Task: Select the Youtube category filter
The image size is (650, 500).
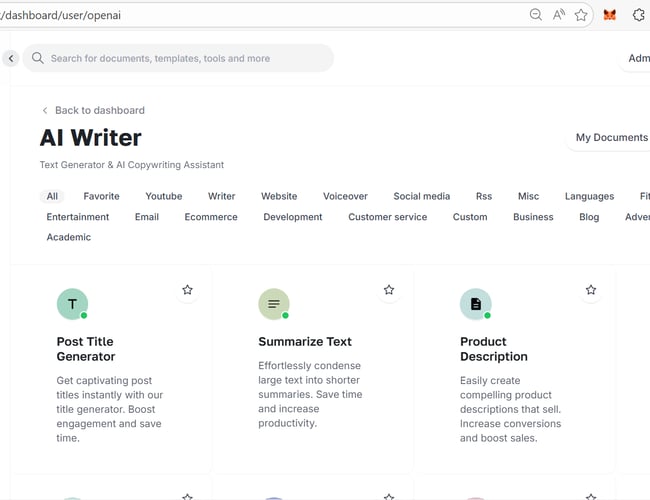Action: [164, 196]
